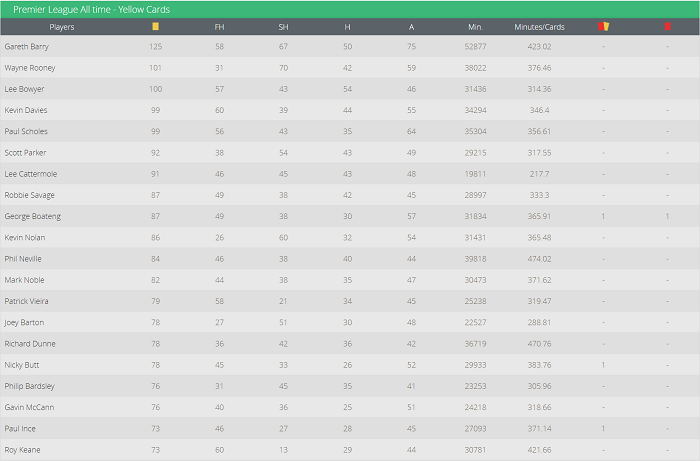Screen dimensions: 700x461
Task: Click the second yellow card header icon
Action: (x=603, y=27)
